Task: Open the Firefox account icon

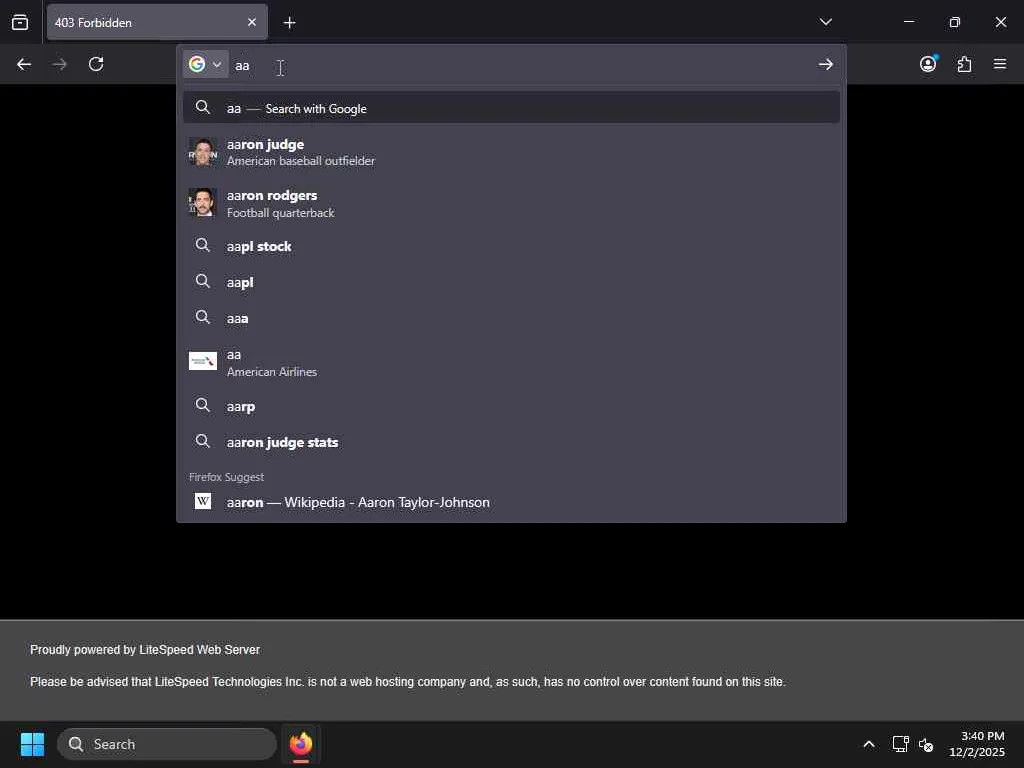Action: 928,64
